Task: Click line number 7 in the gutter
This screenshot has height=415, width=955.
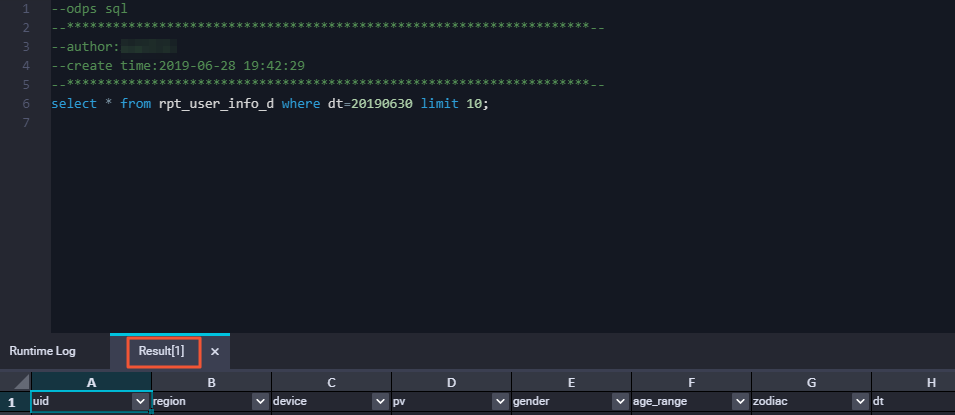Action: [26, 122]
